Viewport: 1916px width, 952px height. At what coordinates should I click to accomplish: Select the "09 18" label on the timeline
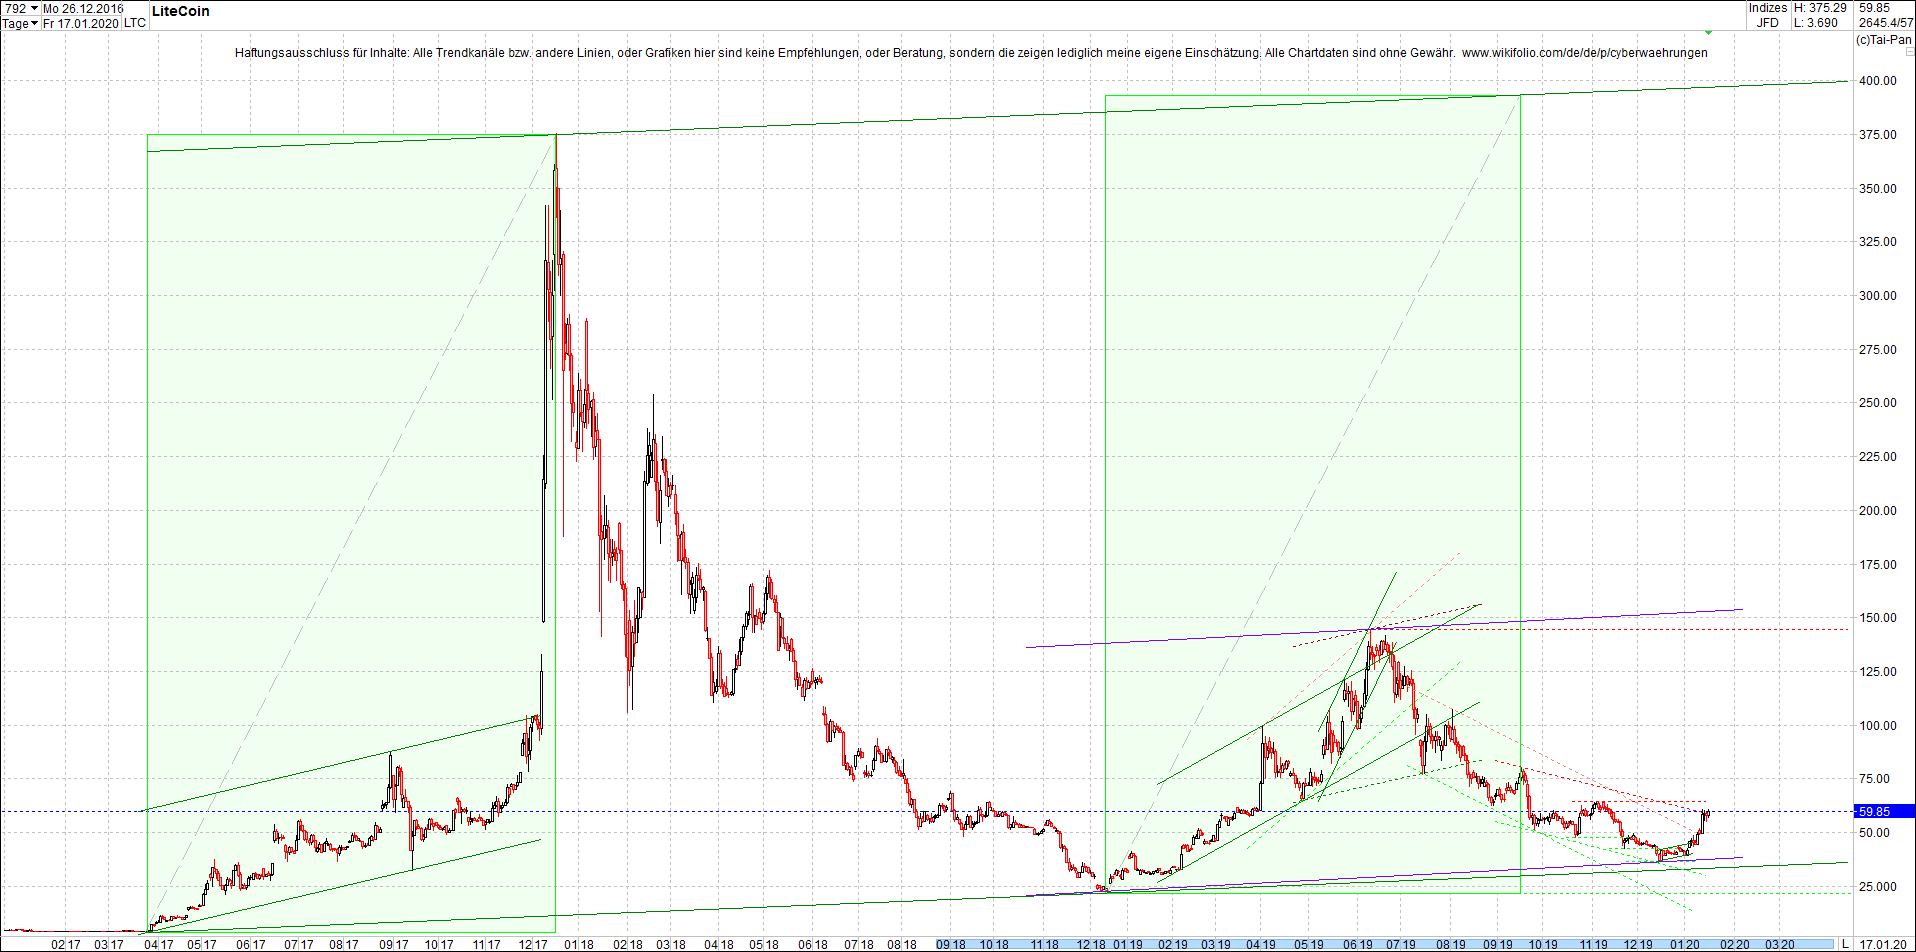[949, 943]
